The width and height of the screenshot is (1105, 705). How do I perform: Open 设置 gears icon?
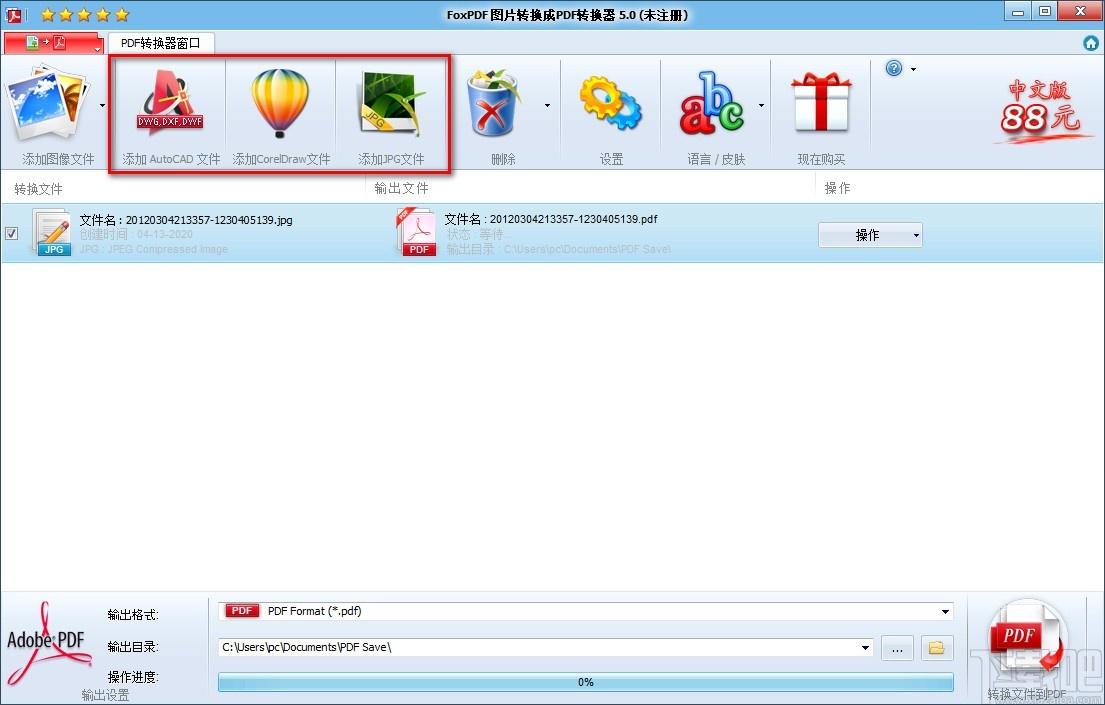click(610, 103)
